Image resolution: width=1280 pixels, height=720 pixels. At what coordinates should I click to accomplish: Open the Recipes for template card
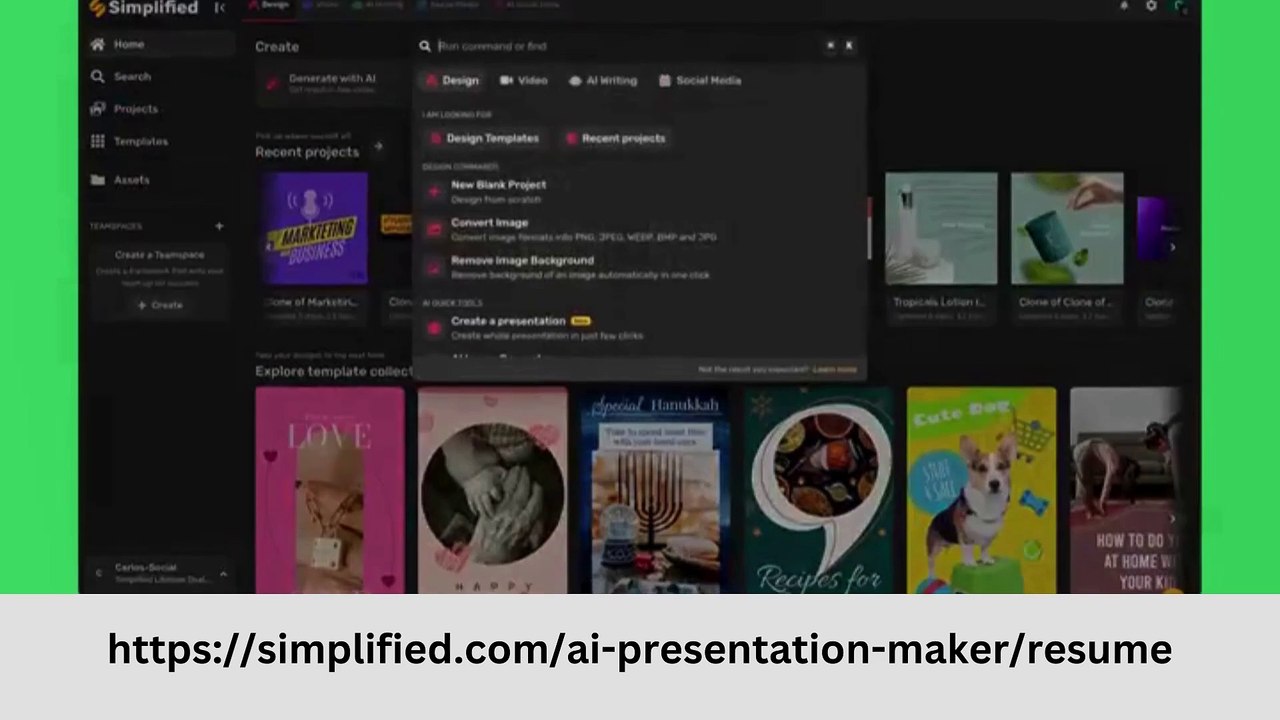818,490
